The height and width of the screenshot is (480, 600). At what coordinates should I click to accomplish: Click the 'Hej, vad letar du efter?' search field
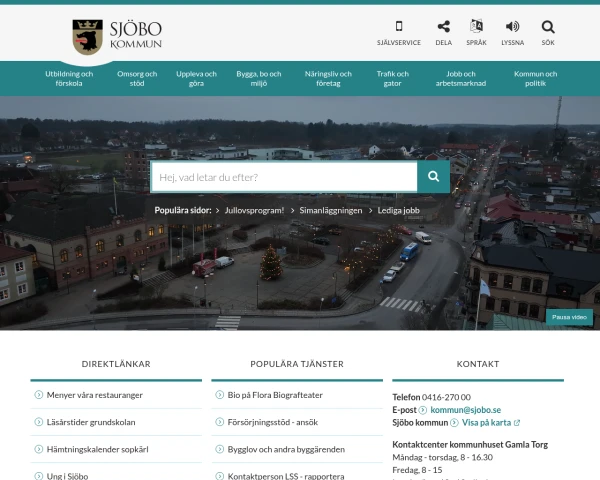click(x=284, y=177)
